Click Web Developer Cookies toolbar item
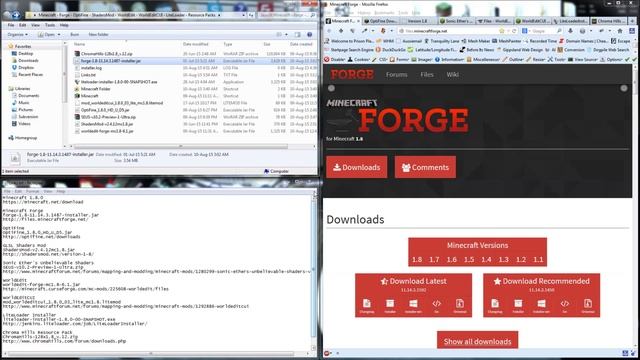The width and height of the screenshot is (640, 360). pos(359,60)
